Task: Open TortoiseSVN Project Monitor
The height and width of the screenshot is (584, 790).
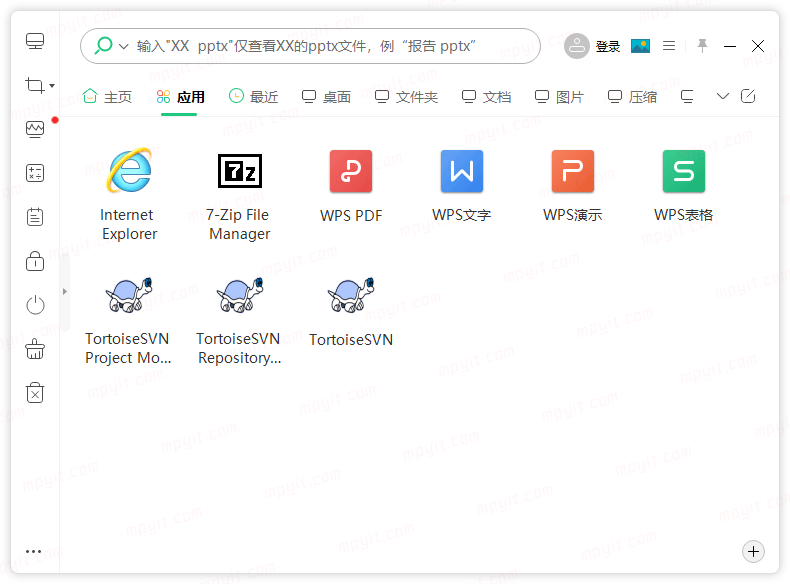Action: pyautogui.click(x=129, y=295)
